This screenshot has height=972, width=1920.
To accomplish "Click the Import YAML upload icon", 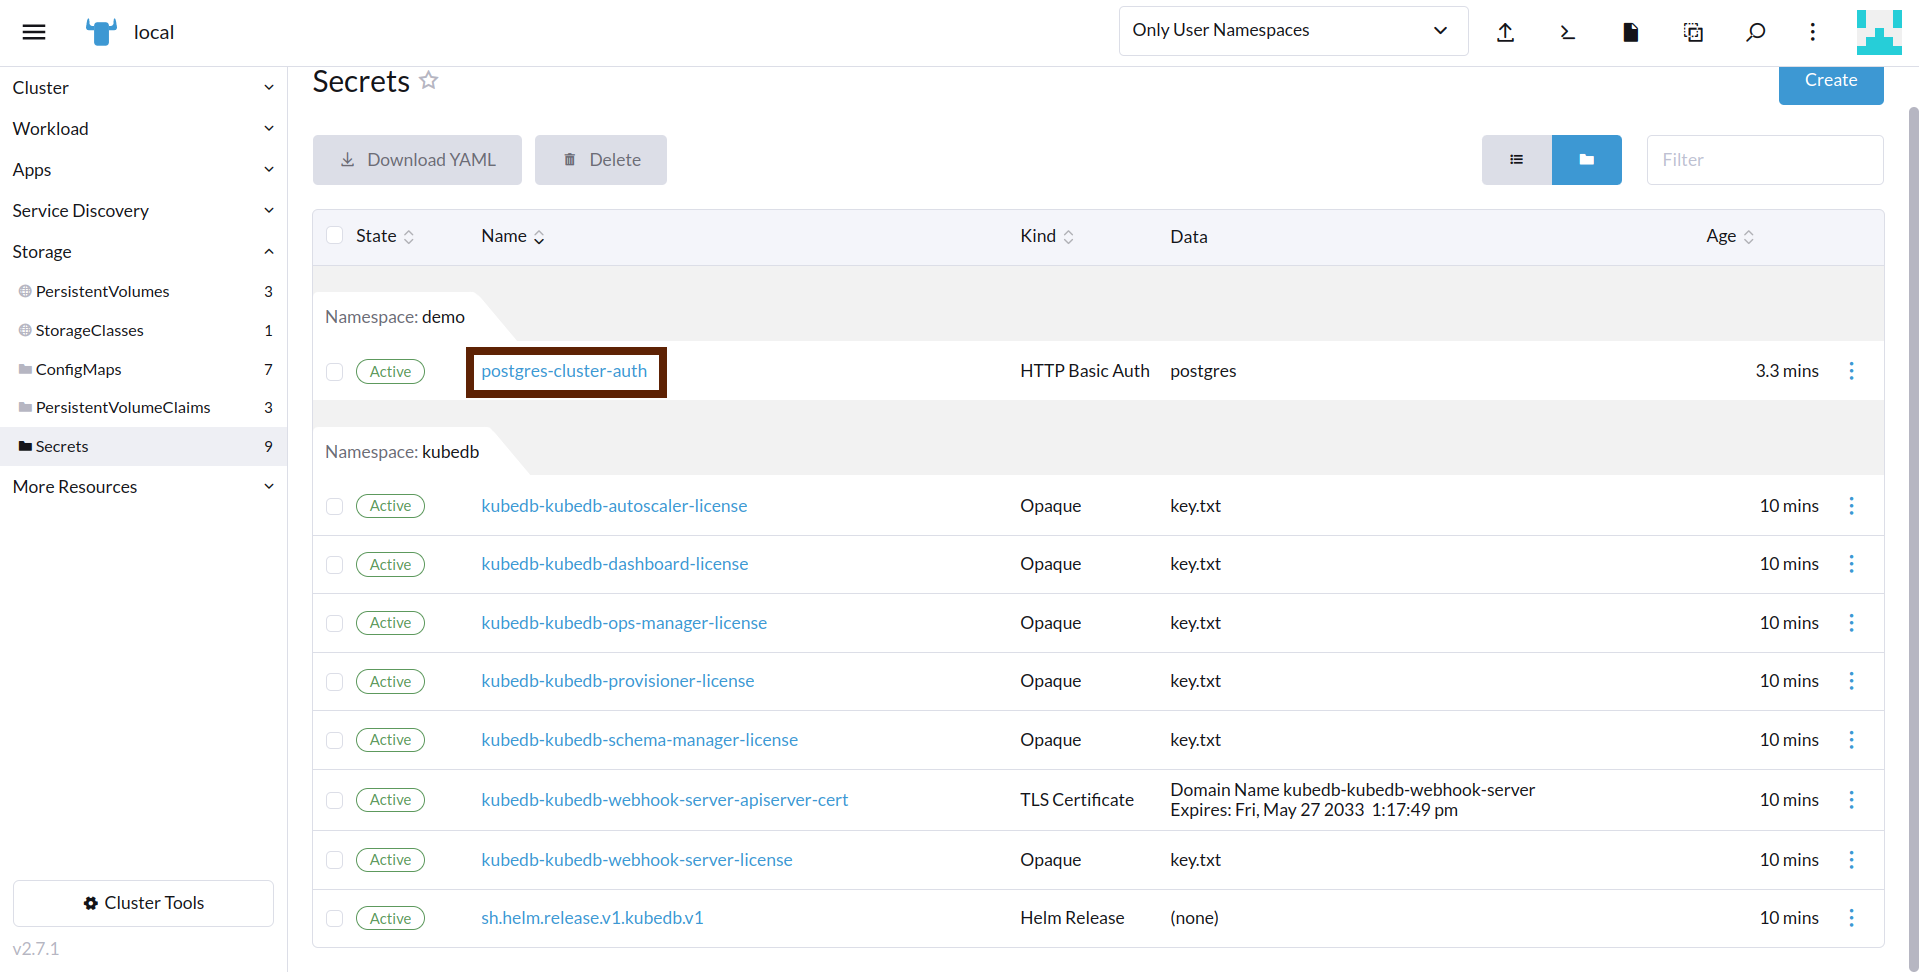I will coord(1505,32).
